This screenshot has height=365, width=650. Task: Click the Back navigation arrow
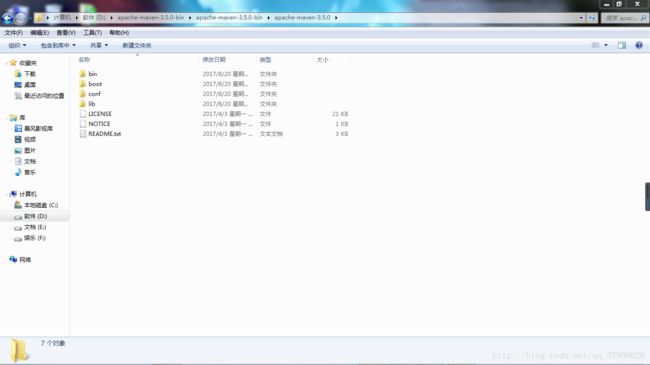(7, 18)
